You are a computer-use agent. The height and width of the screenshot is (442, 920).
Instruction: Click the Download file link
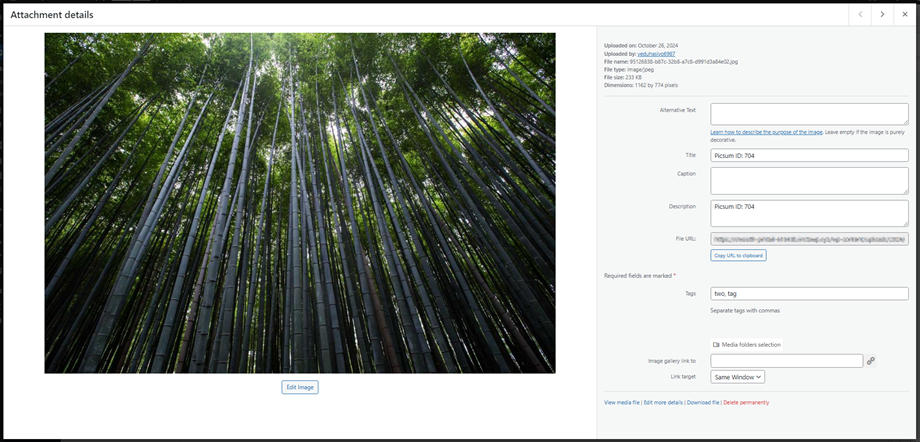(x=702, y=402)
